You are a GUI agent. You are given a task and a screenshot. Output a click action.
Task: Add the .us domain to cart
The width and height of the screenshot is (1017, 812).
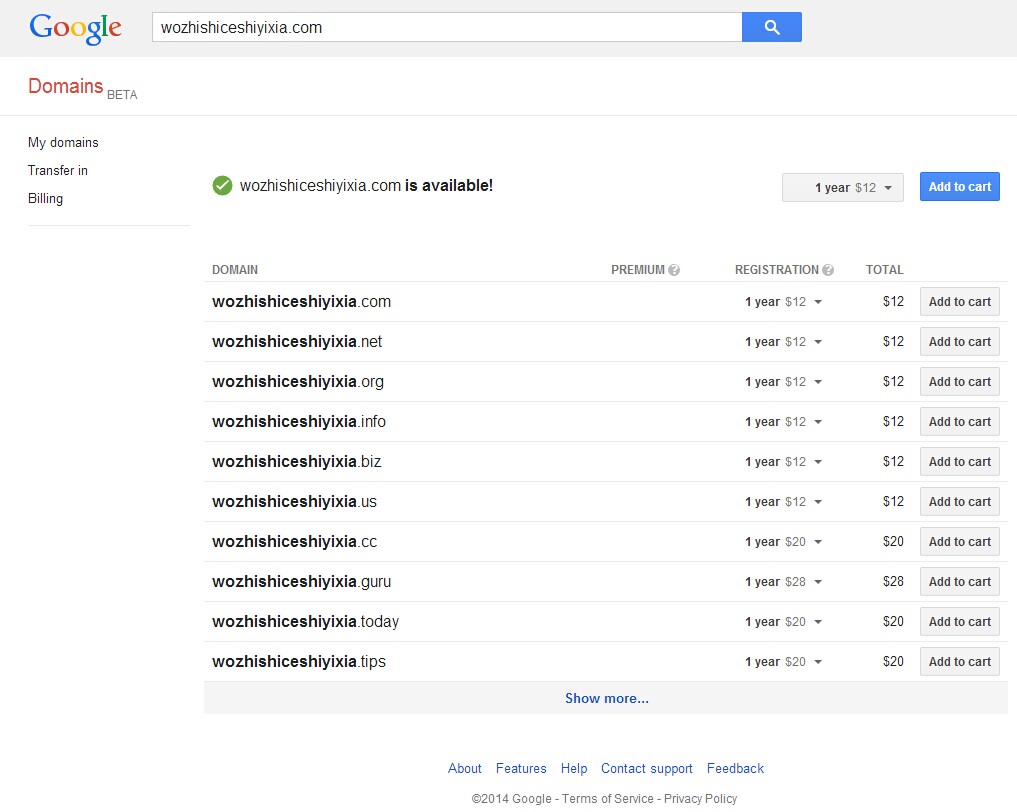(959, 502)
